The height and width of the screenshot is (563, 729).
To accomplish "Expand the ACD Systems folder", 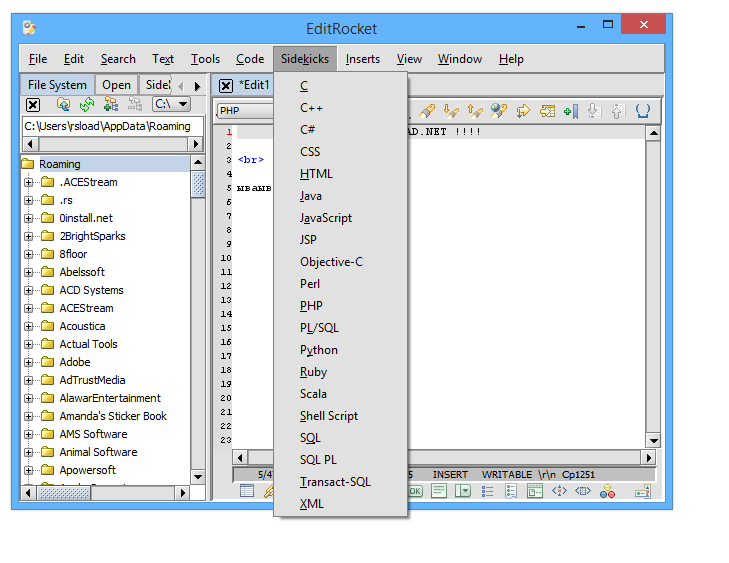I will pyautogui.click(x=29, y=291).
